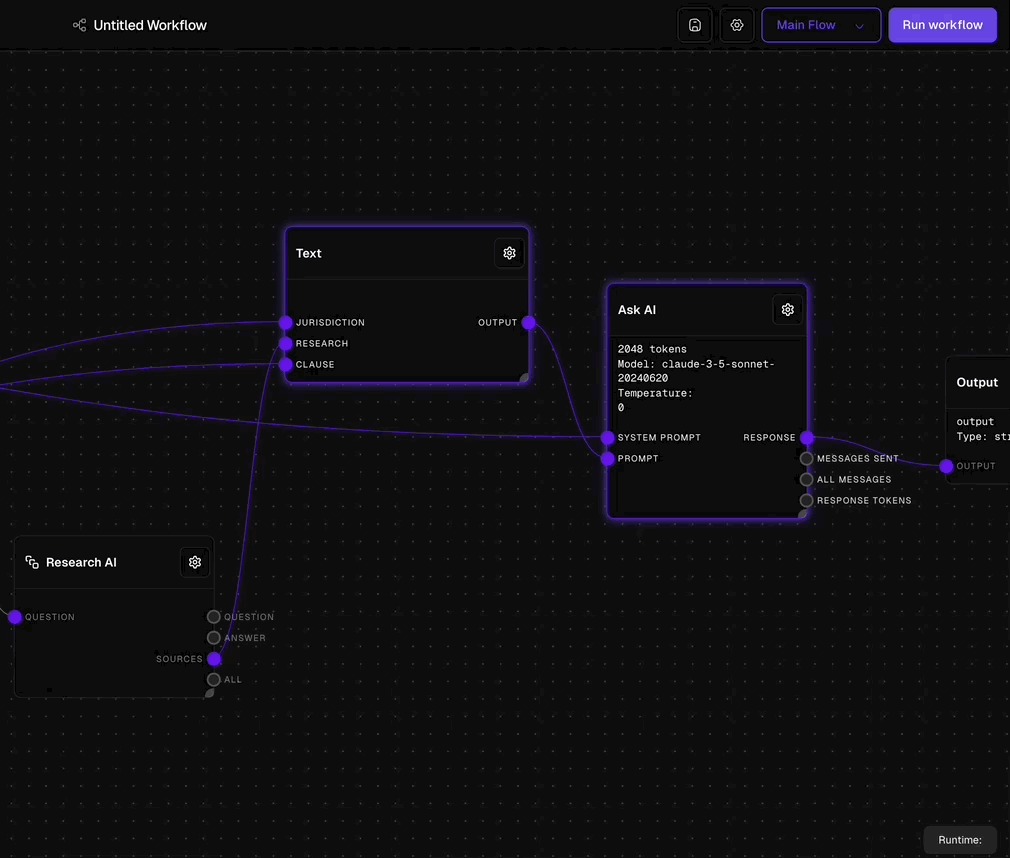Viewport: 1010px width, 858px height.
Task: Click the save icon in the top toolbar
Action: [x=694, y=24]
